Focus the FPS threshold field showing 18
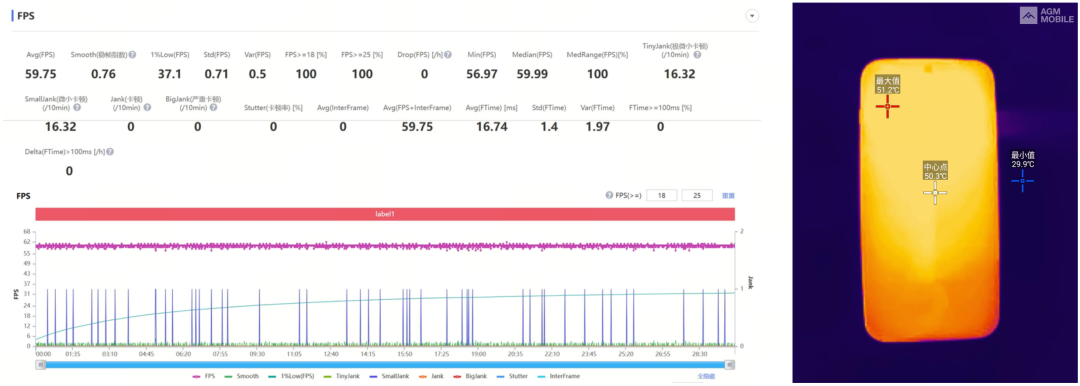Image resolution: width=1080 pixels, height=386 pixels. click(x=661, y=196)
